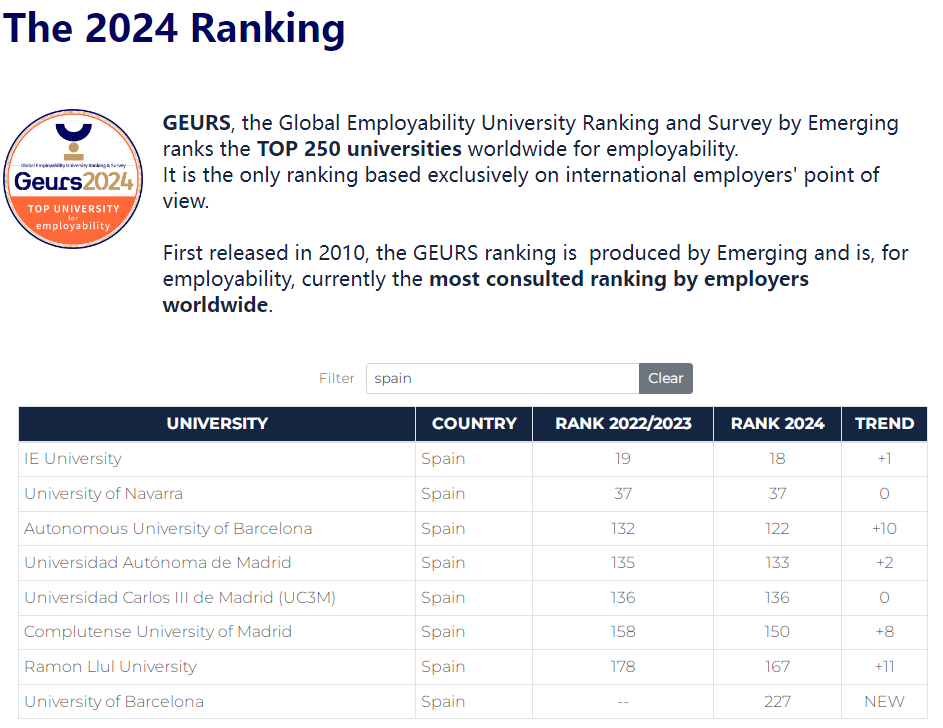
Task: Click Universidad Autónoma de Madrid entry
Action: click(x=158, y=563)
